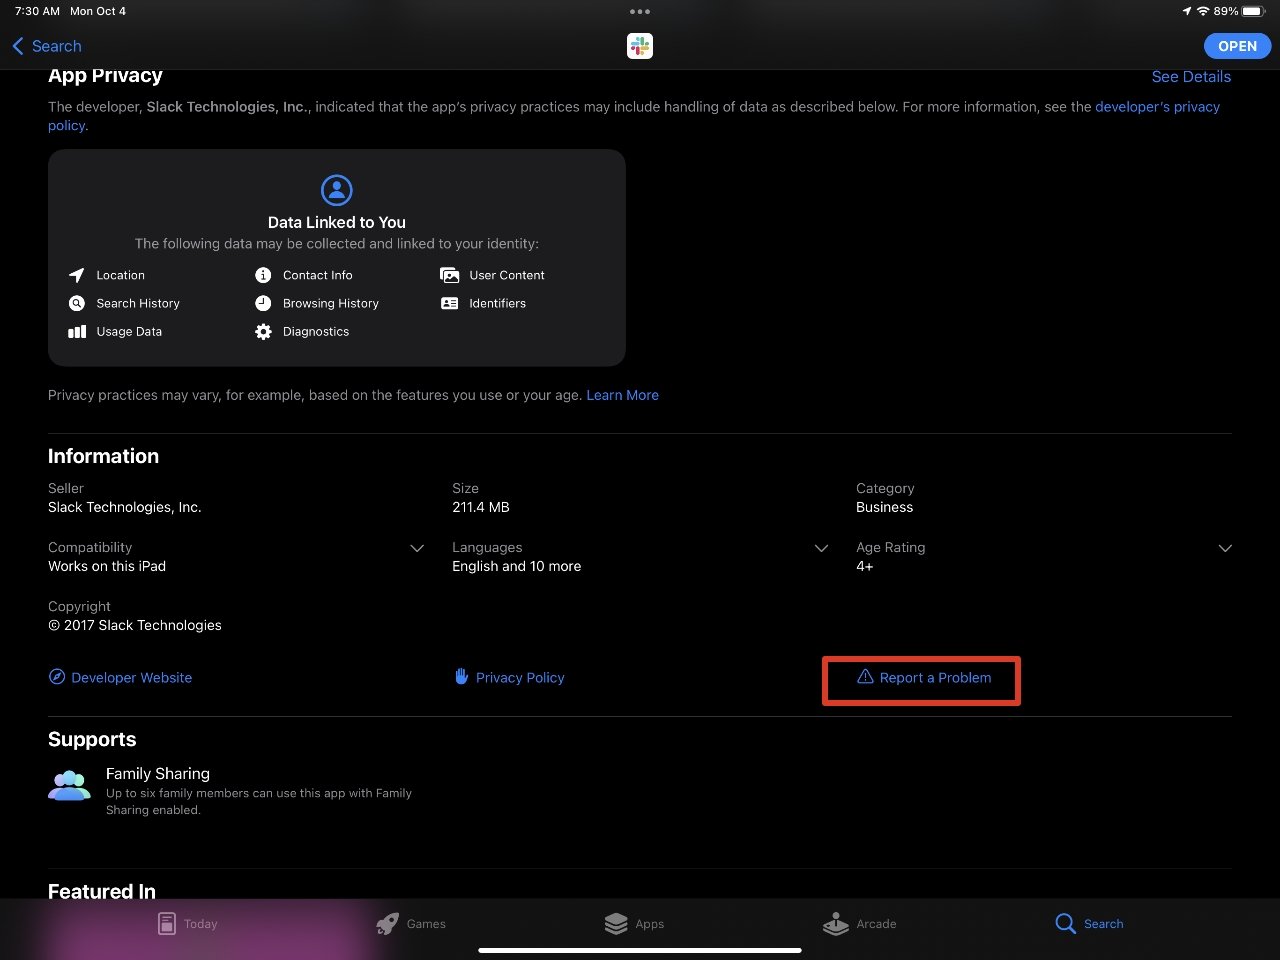Image resolution: width=1280 pixels, height=960 pixels.
Task: Open the Developer Website link
Action: click(131, 678)
